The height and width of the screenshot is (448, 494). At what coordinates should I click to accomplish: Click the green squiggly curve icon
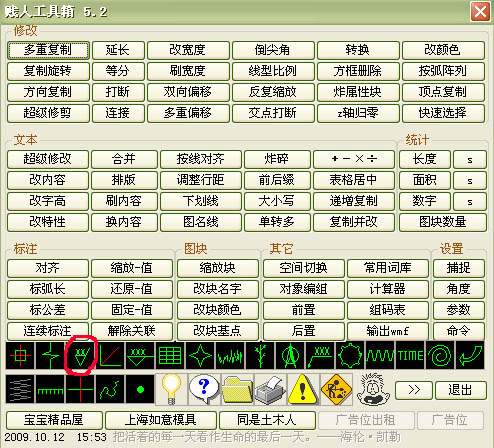110,389
